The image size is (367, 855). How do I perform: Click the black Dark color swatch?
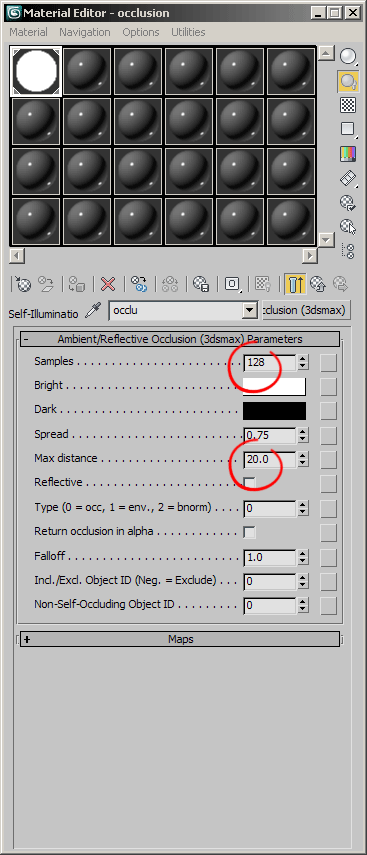click(274, 411)
